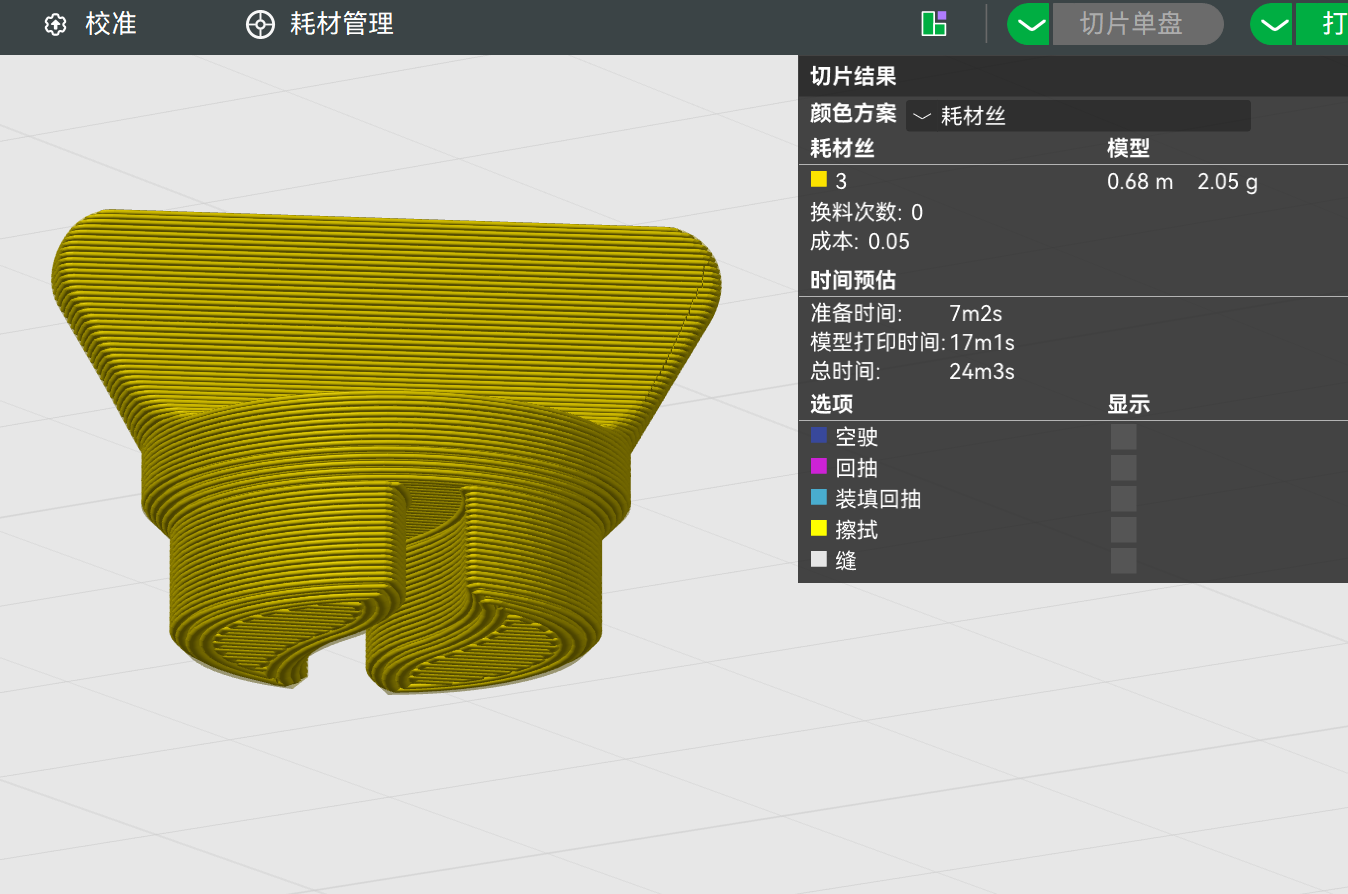Toggle display checkbox for 回抽 retraction
This screenshot has height=894, width=1348.
1123,468
